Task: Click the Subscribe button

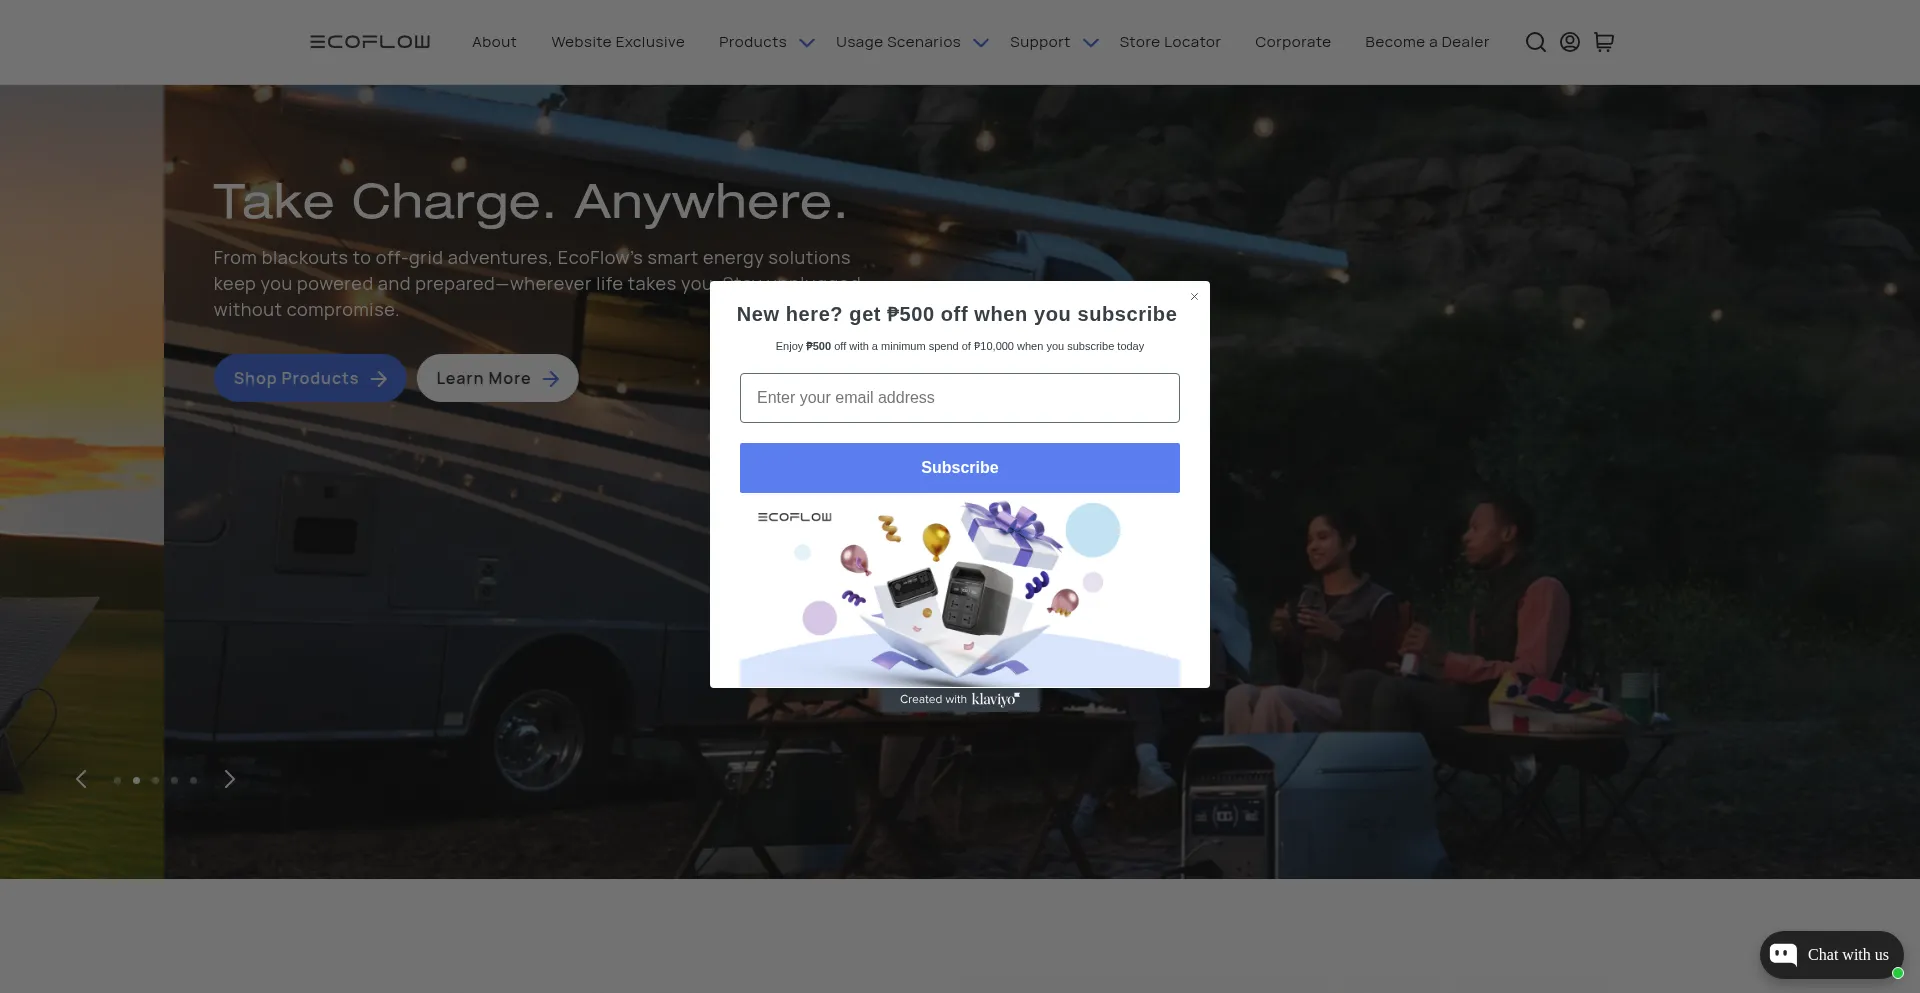Action: coord(960,468)
